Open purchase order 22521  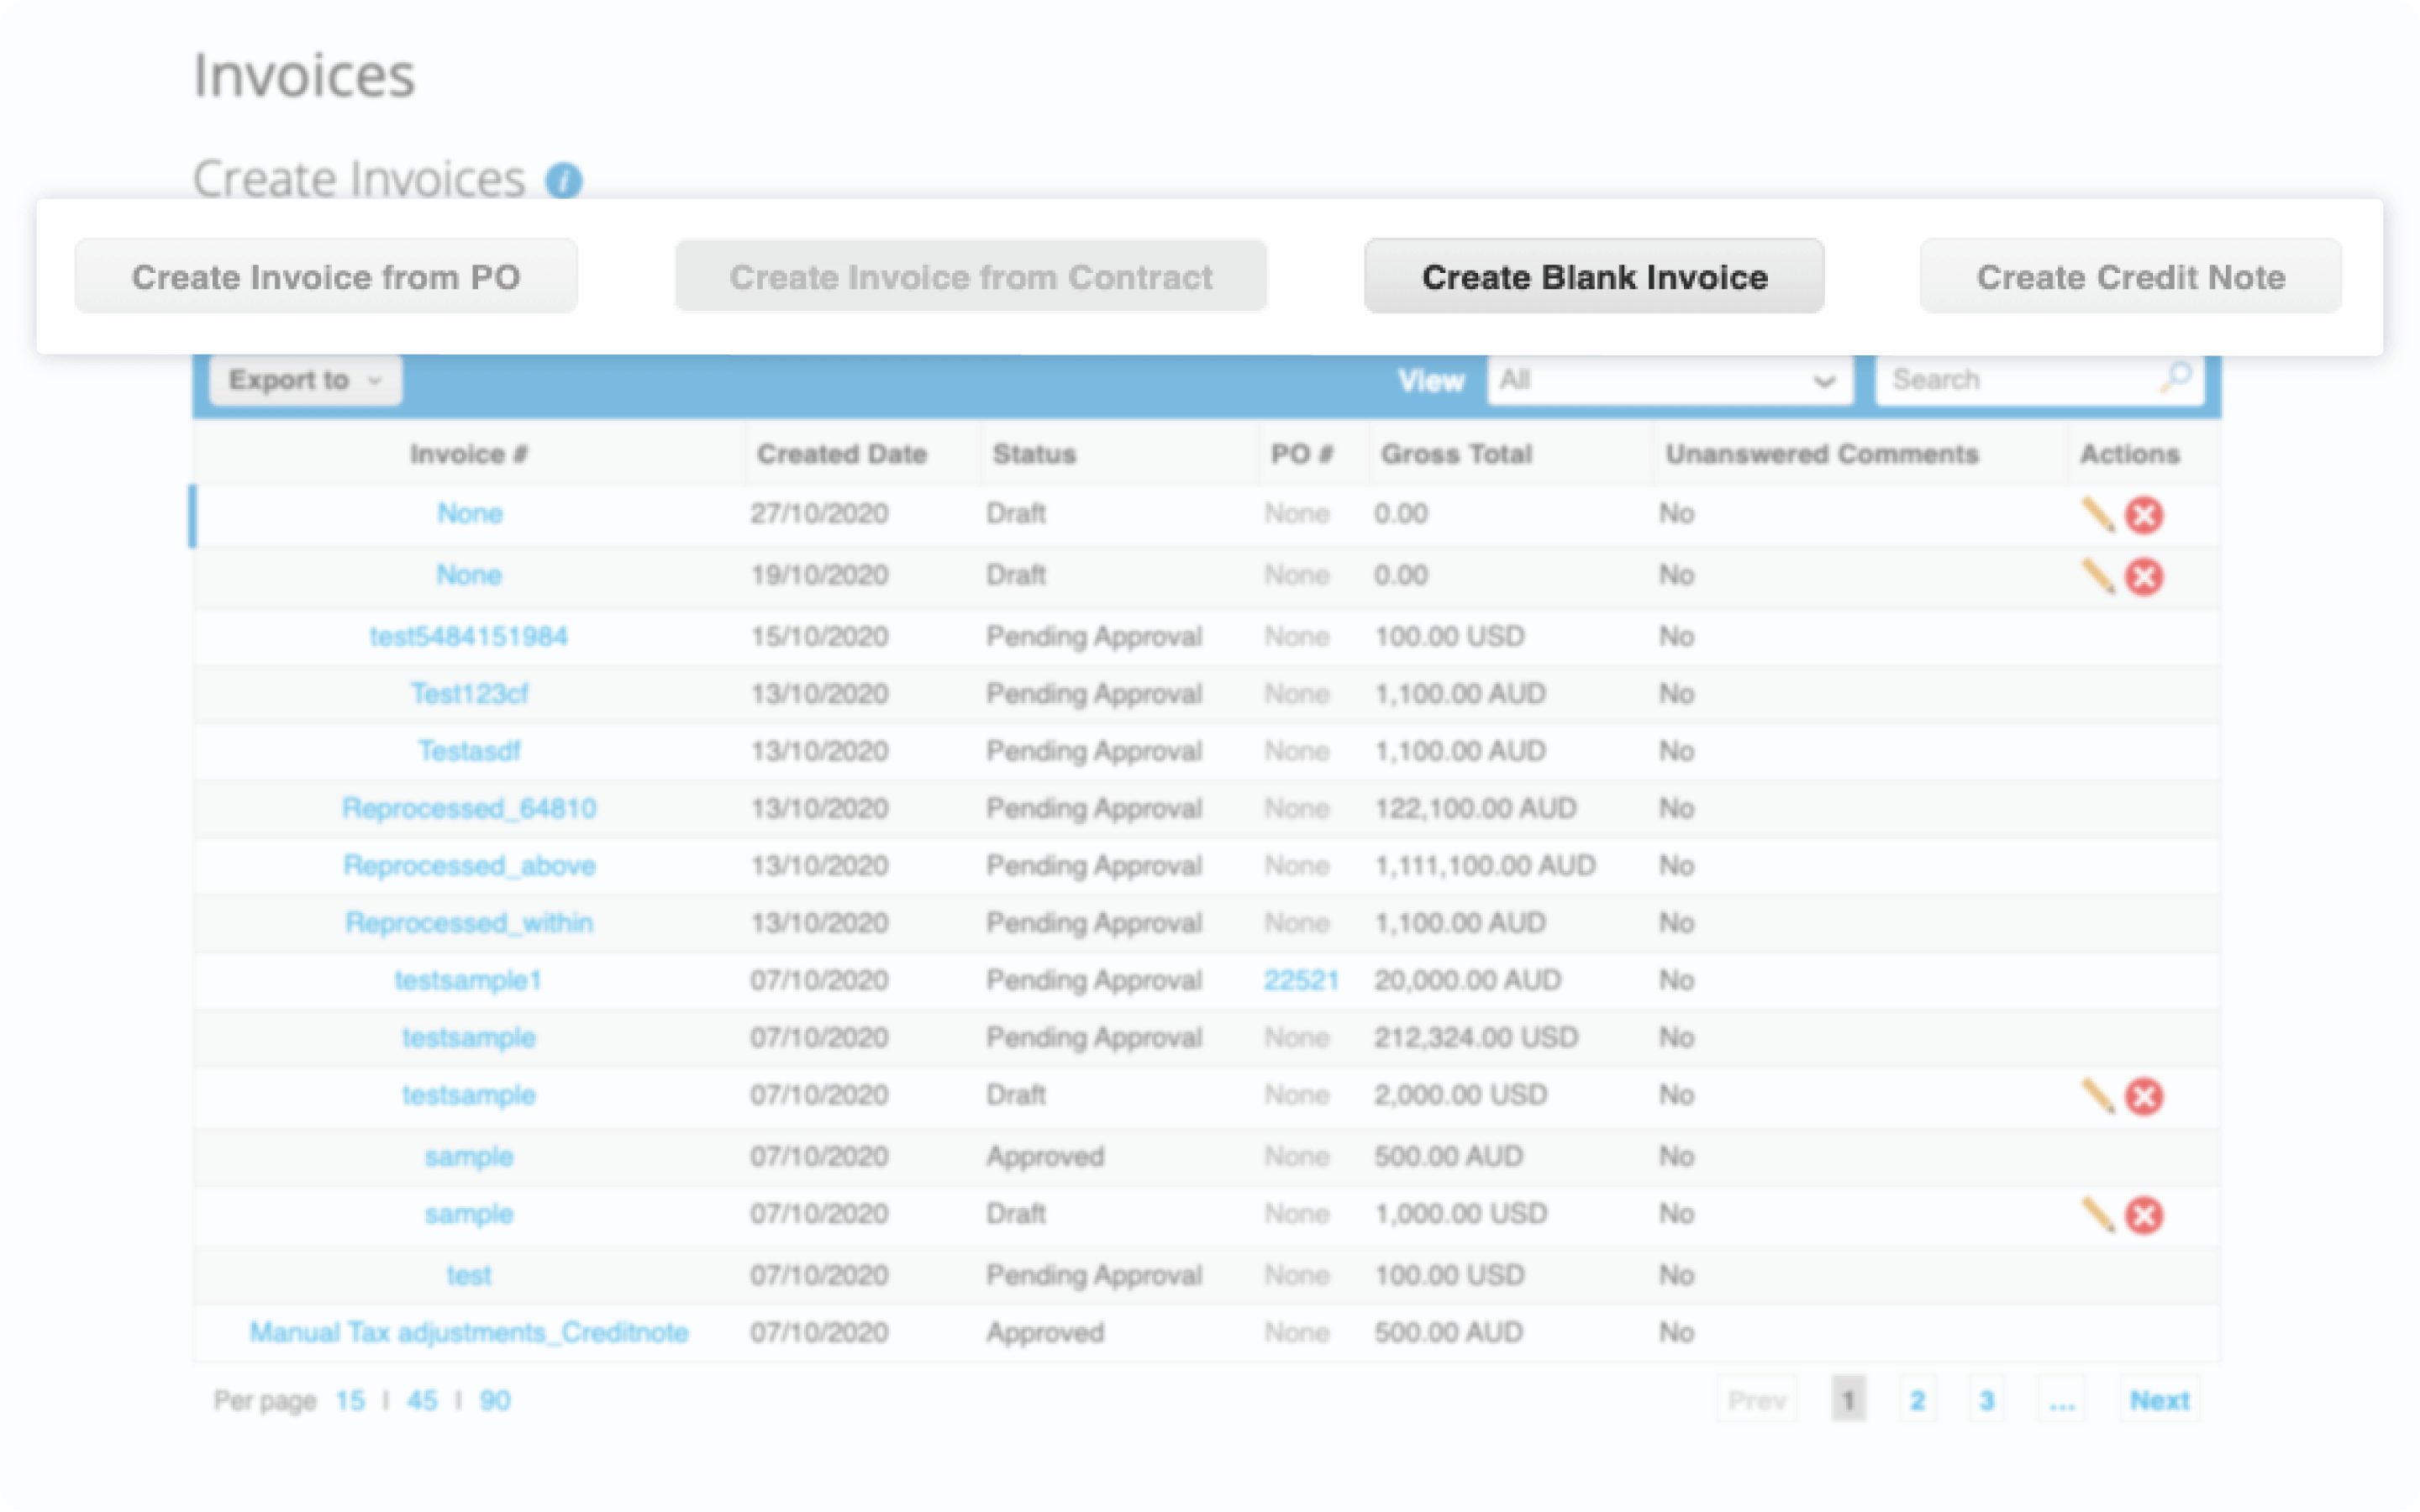click(1301, 980)
